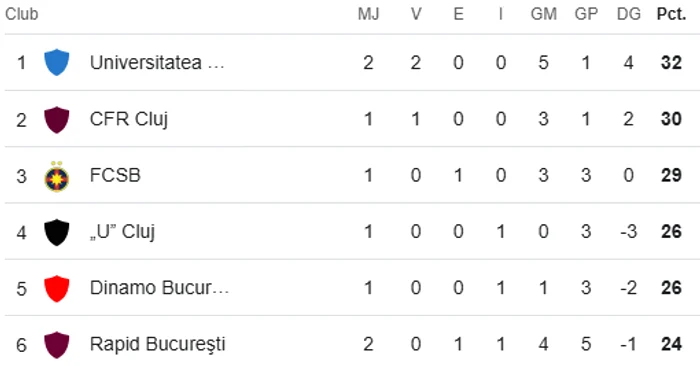Open the CFR Cluj team link
This screenshot has width=700, height=366.
(x=129, y=119)
